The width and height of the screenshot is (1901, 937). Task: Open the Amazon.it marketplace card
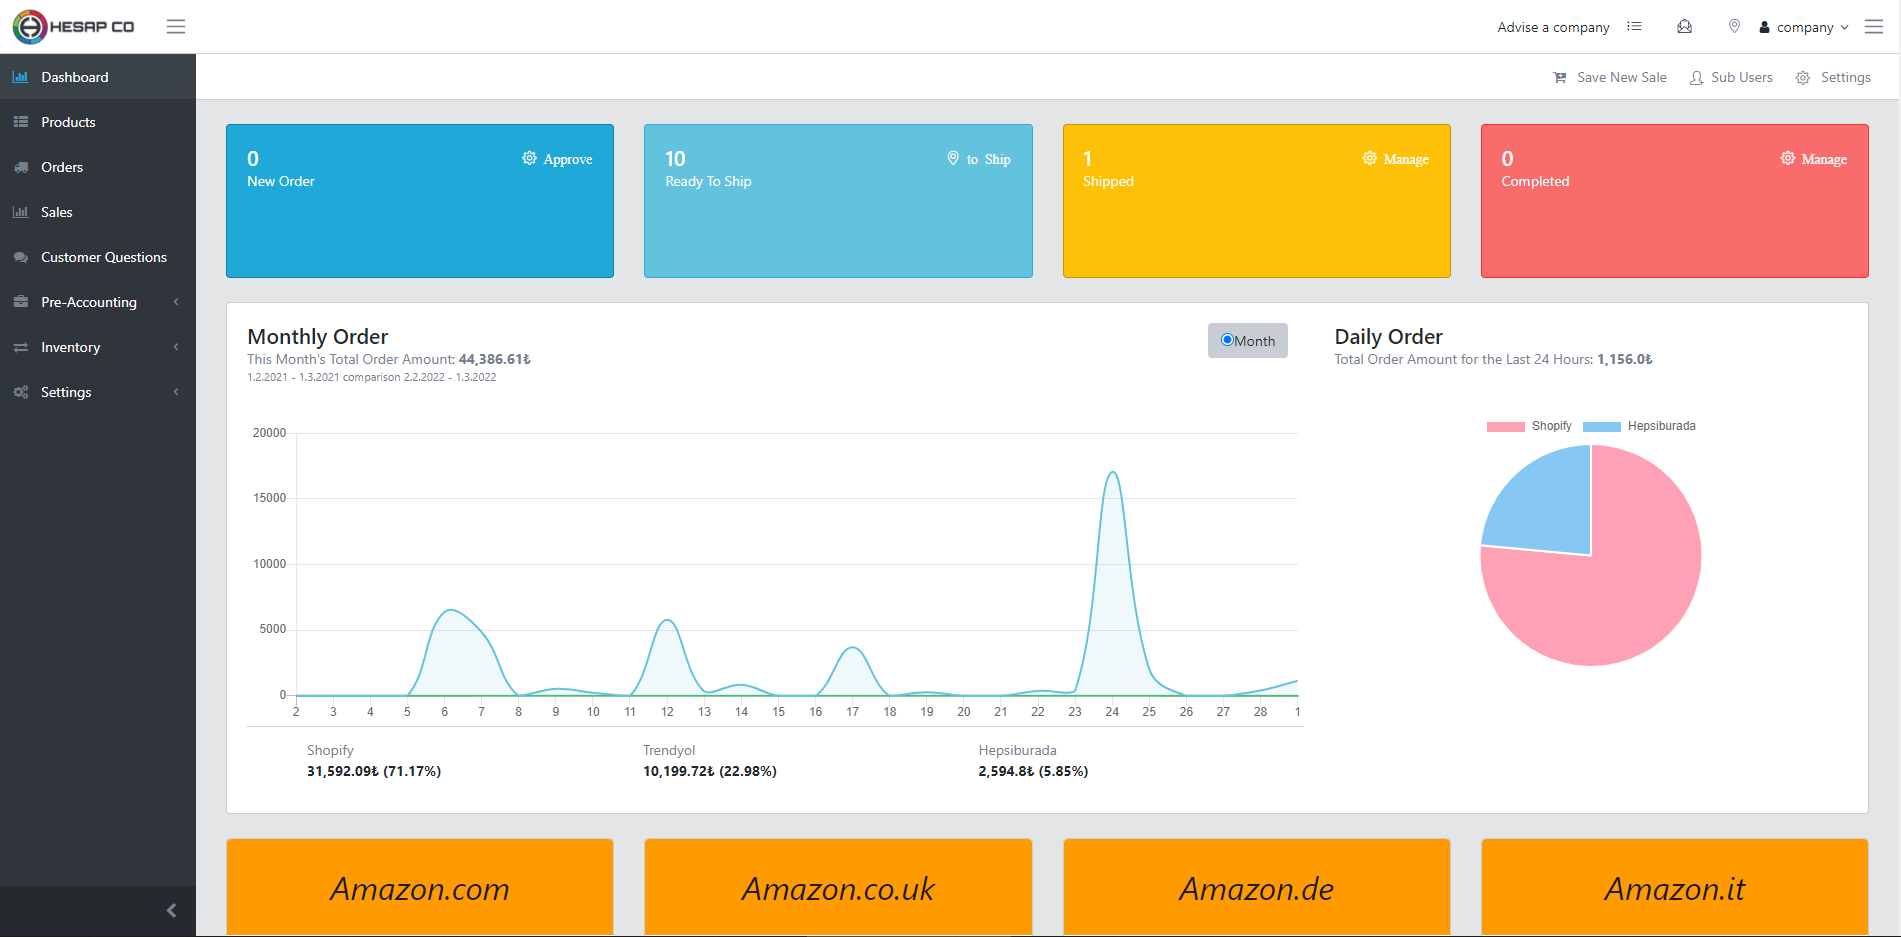coord(1675,888)
